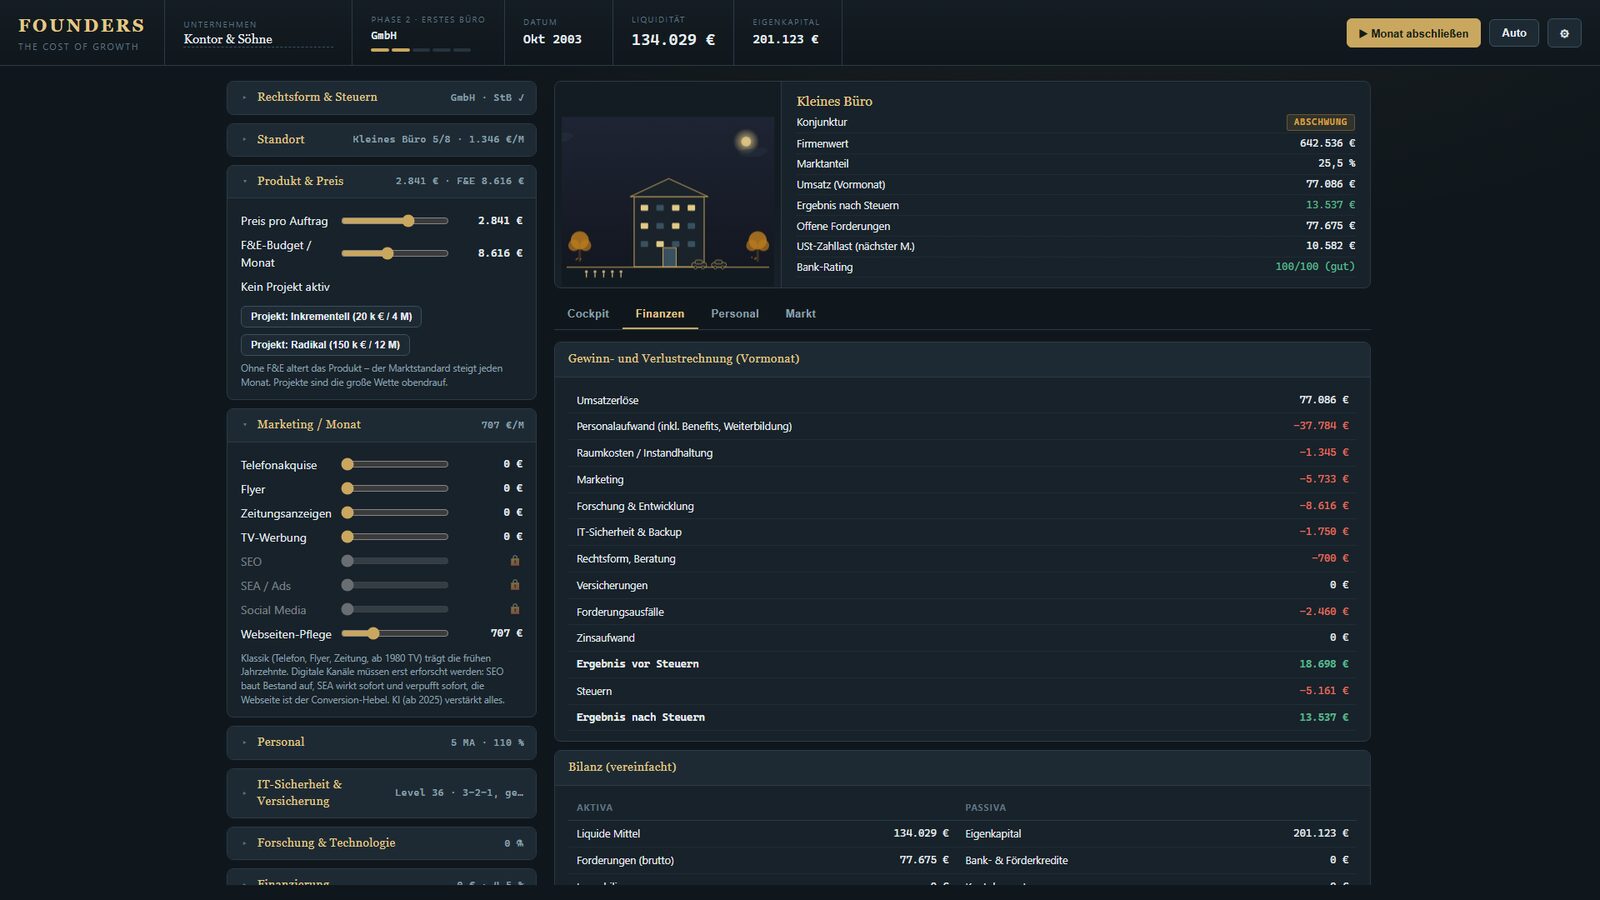The image size is (1600, 900).
Task: Select the Finanzen tab
Action: pyautogui.click(x=660, y=314)
